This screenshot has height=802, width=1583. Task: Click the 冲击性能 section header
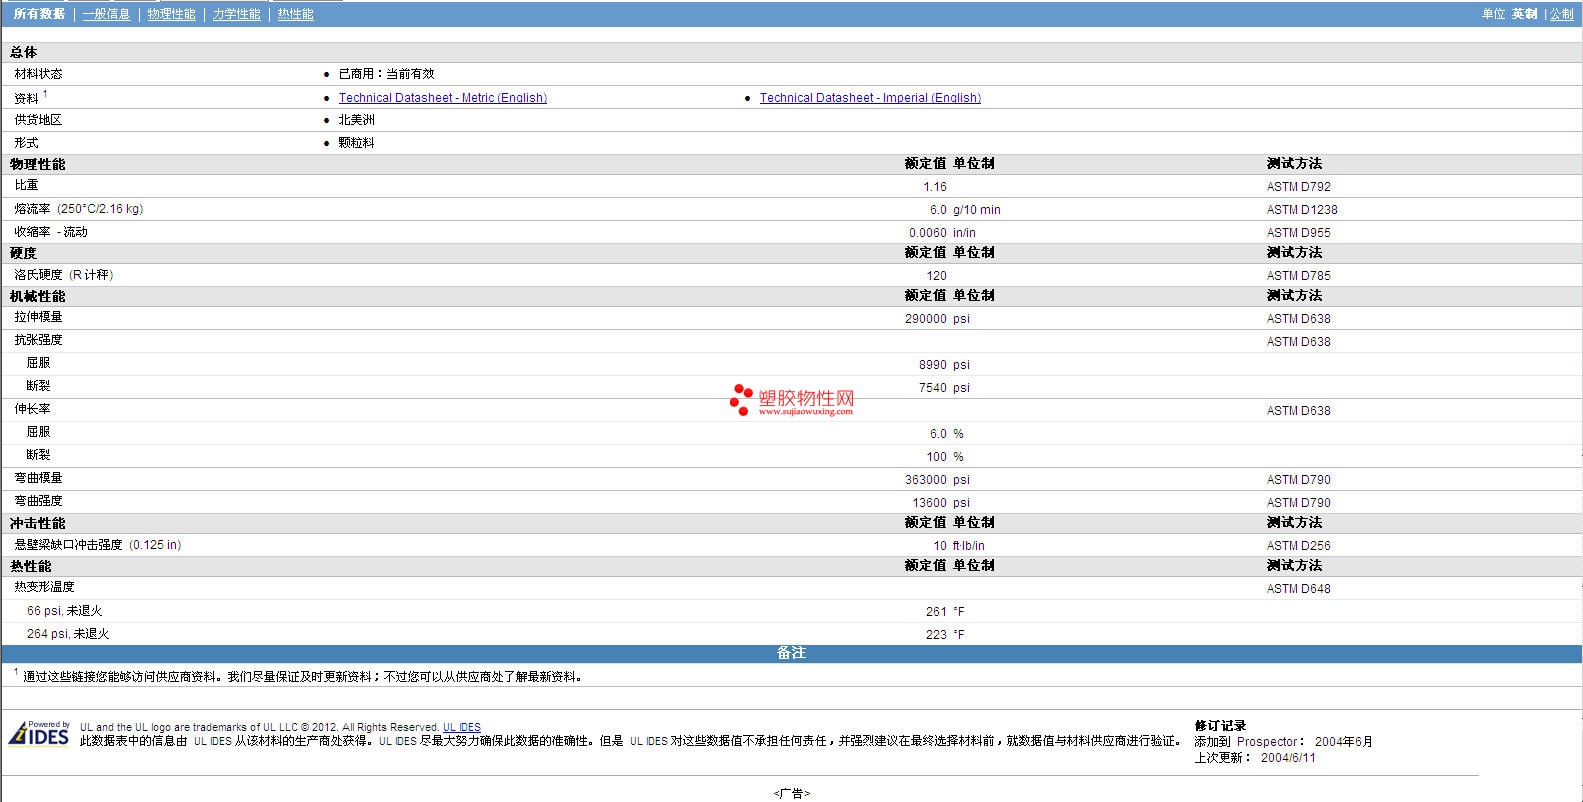click(x=38, y=523)
